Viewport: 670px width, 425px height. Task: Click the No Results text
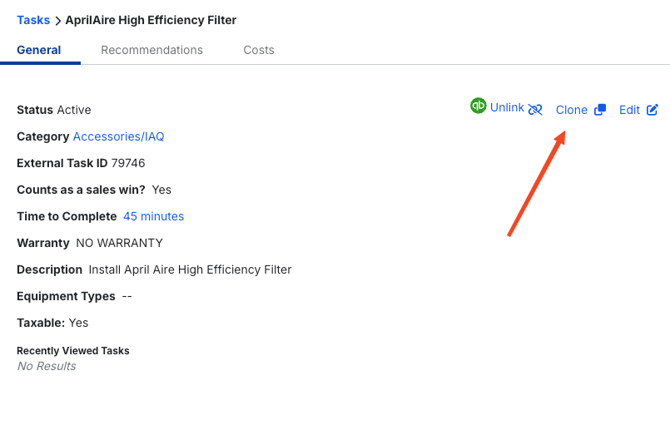point(47,366)
